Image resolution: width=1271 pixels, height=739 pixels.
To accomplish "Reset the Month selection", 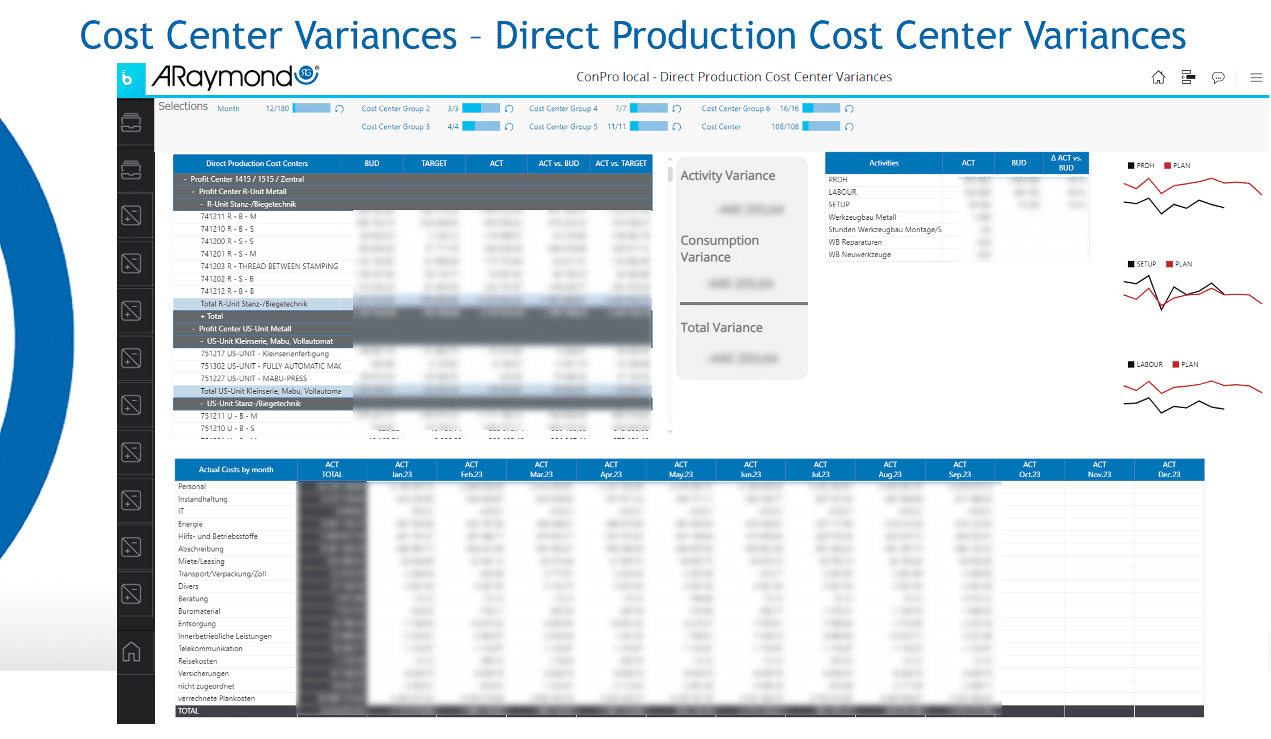I will point(339,108).
